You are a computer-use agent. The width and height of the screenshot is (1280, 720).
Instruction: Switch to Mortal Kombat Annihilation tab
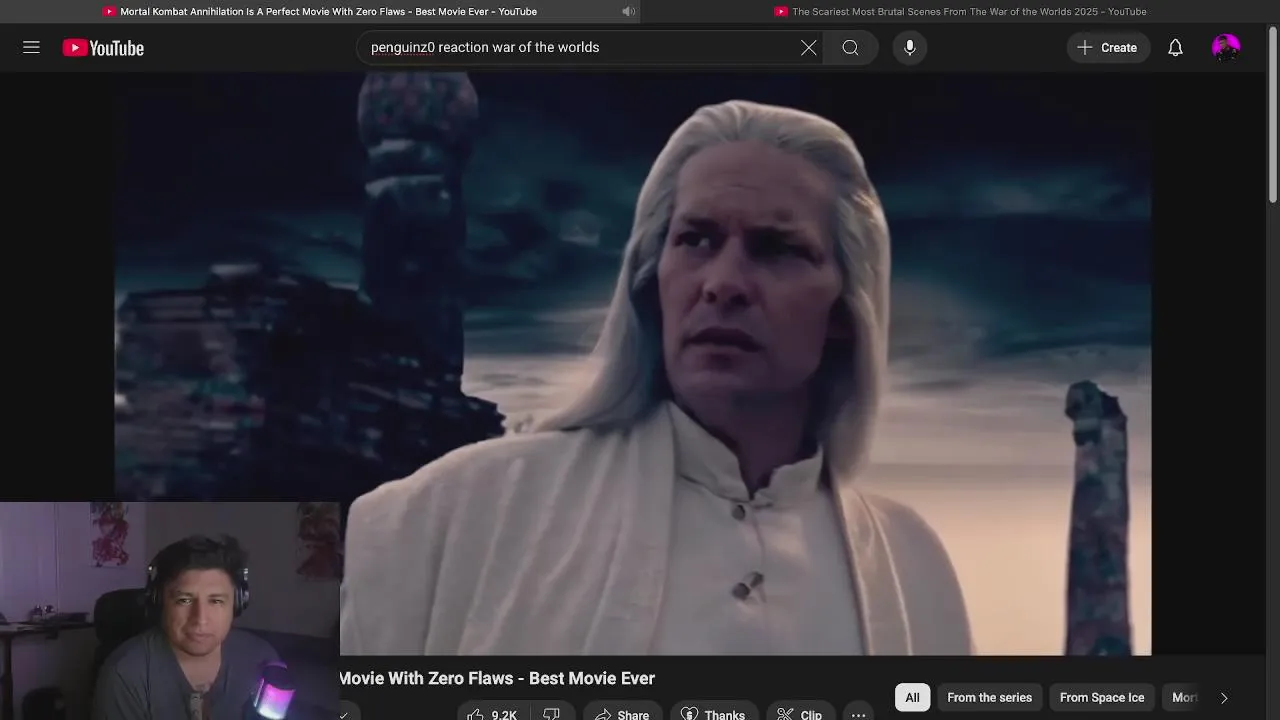(x=320, y=11)
